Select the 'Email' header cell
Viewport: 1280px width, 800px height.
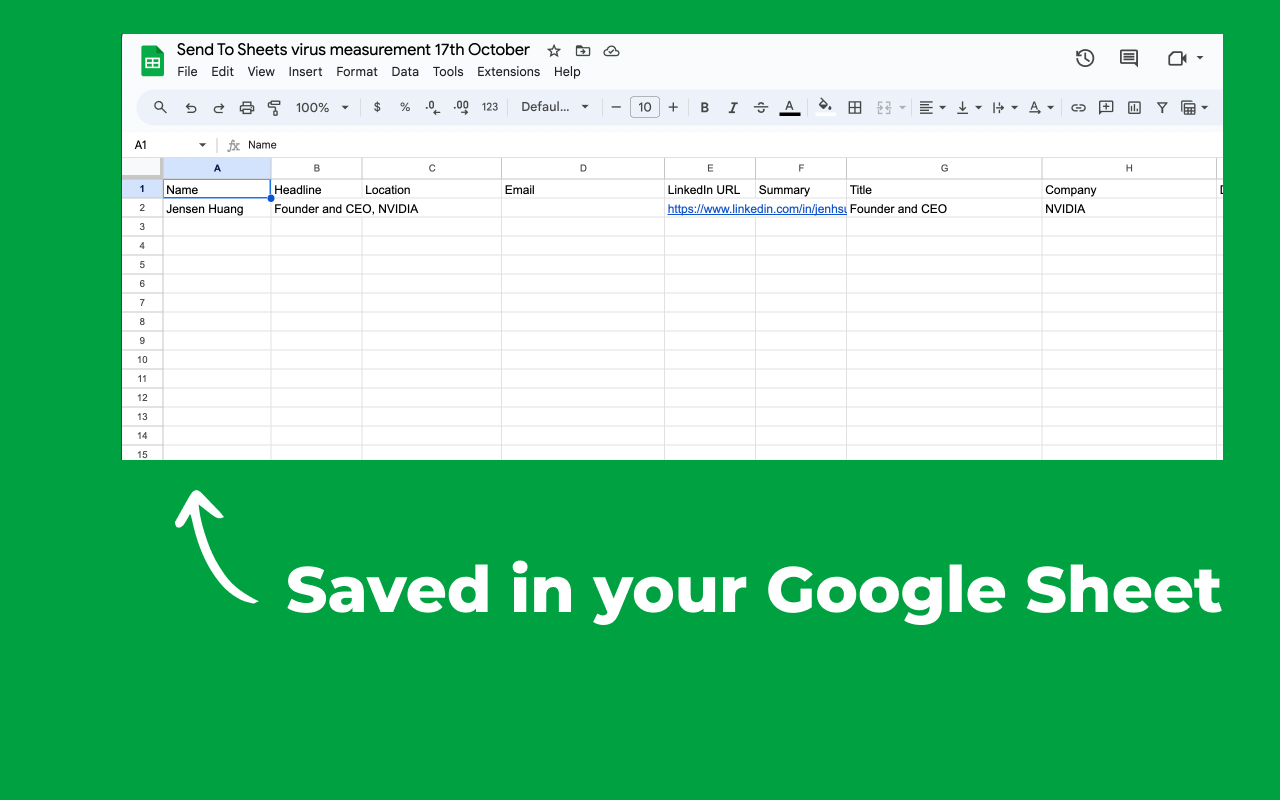click(x=583, y=189)
